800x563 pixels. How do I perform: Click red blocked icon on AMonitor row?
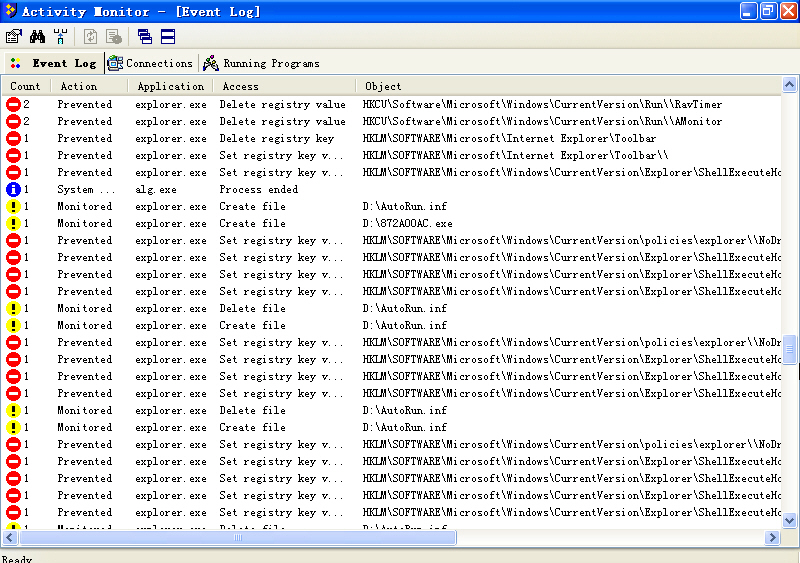click(13, 121)
